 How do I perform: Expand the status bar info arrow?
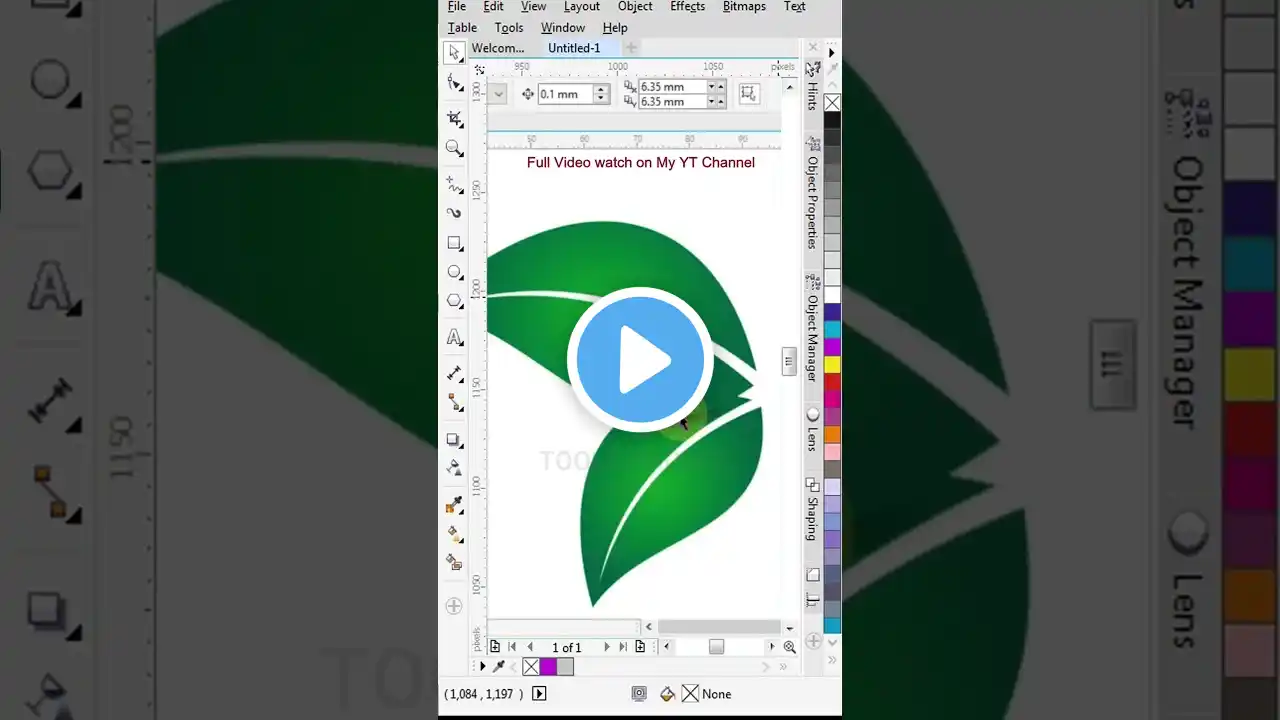tap(539, 694)
